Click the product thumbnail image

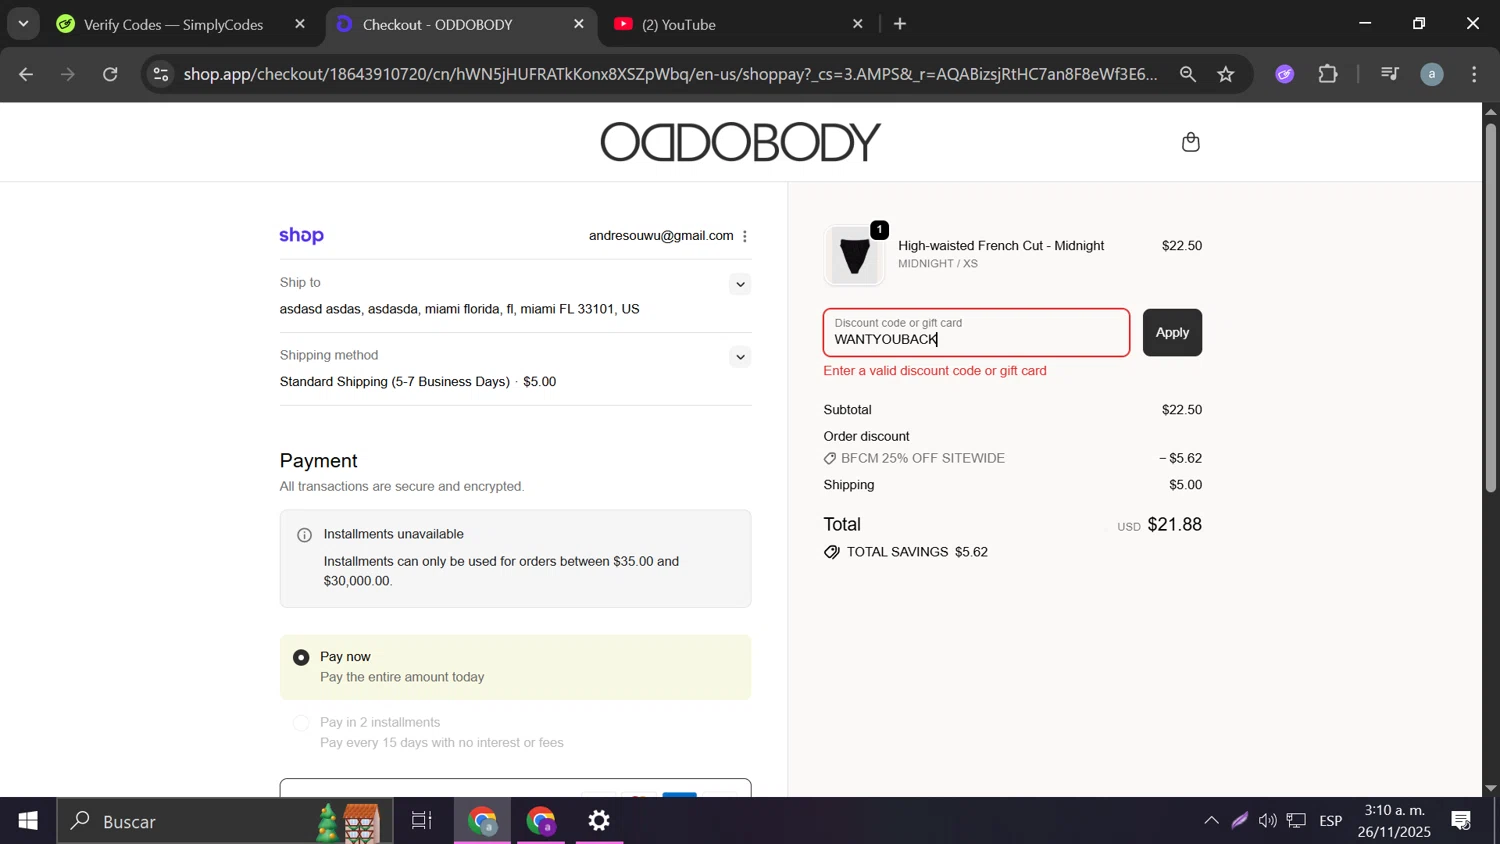pos(854,256)
